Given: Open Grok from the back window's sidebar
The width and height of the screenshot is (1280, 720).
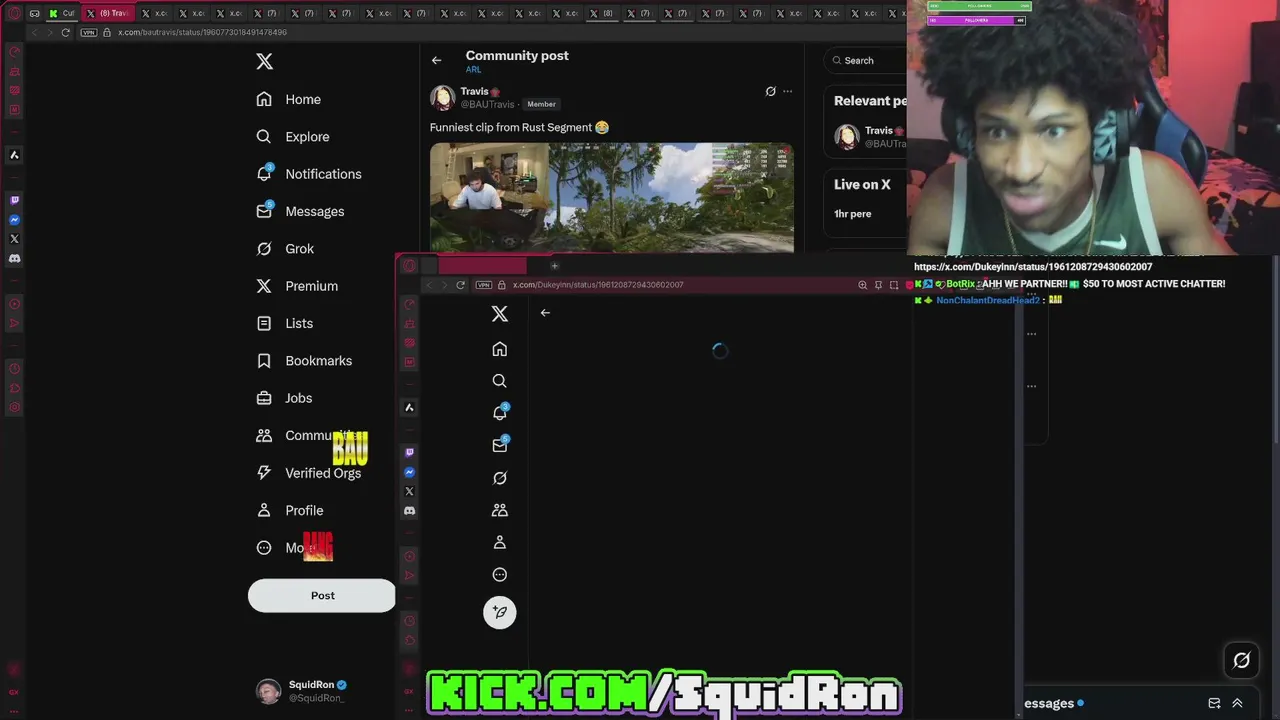Looking at the screenshot, I should pyautogui.click(x=285, y=249).
